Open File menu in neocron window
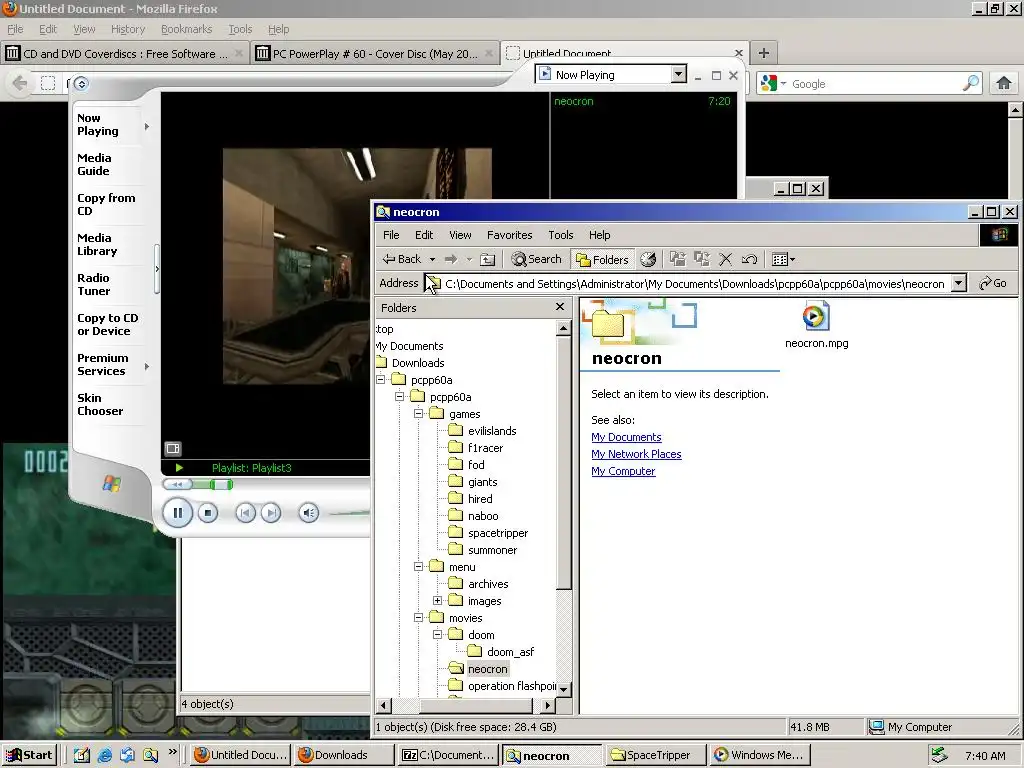Viewport: 1024px width, 768px height. (x=391, y=235)
